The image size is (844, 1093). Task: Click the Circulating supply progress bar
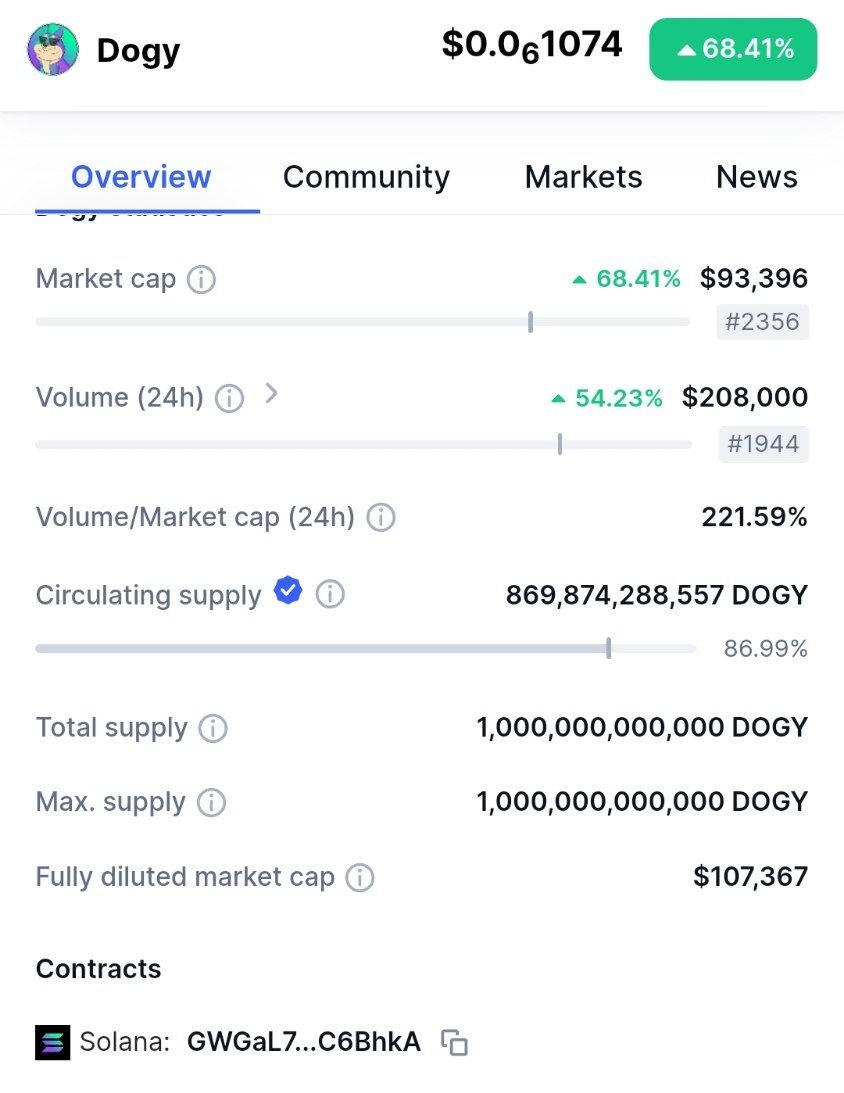tap(366, 649)
